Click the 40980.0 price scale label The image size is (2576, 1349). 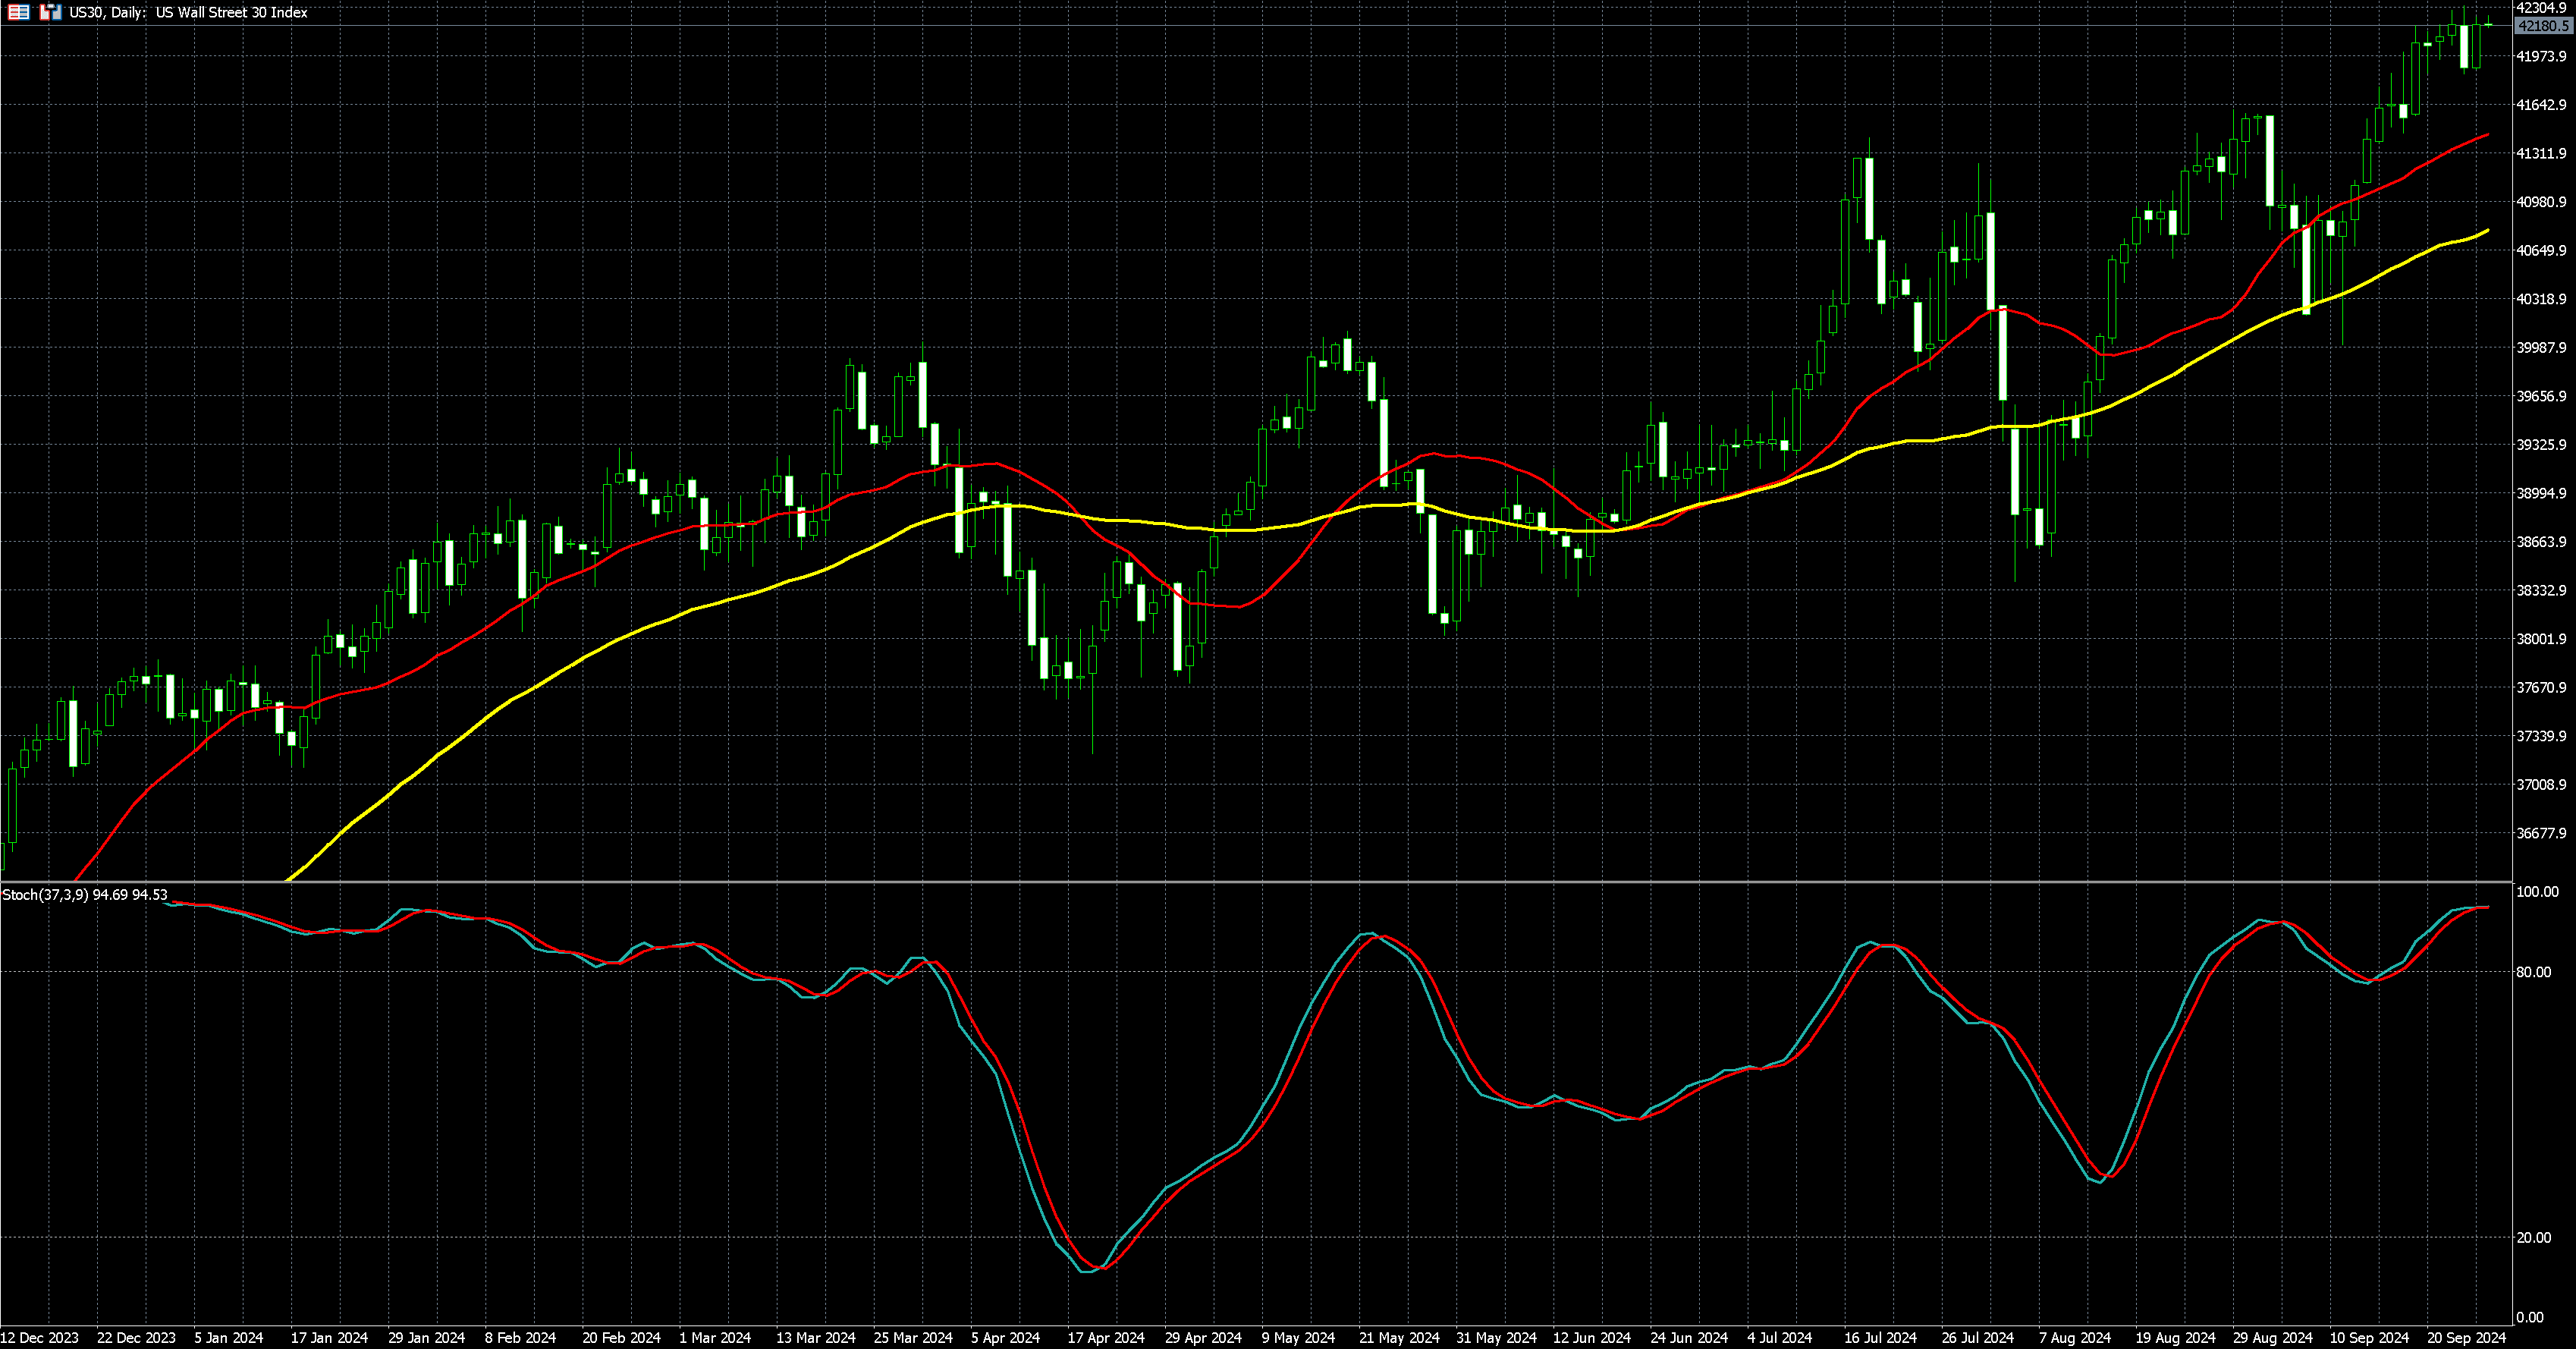pyautogui.click(x=2541, y=202)
